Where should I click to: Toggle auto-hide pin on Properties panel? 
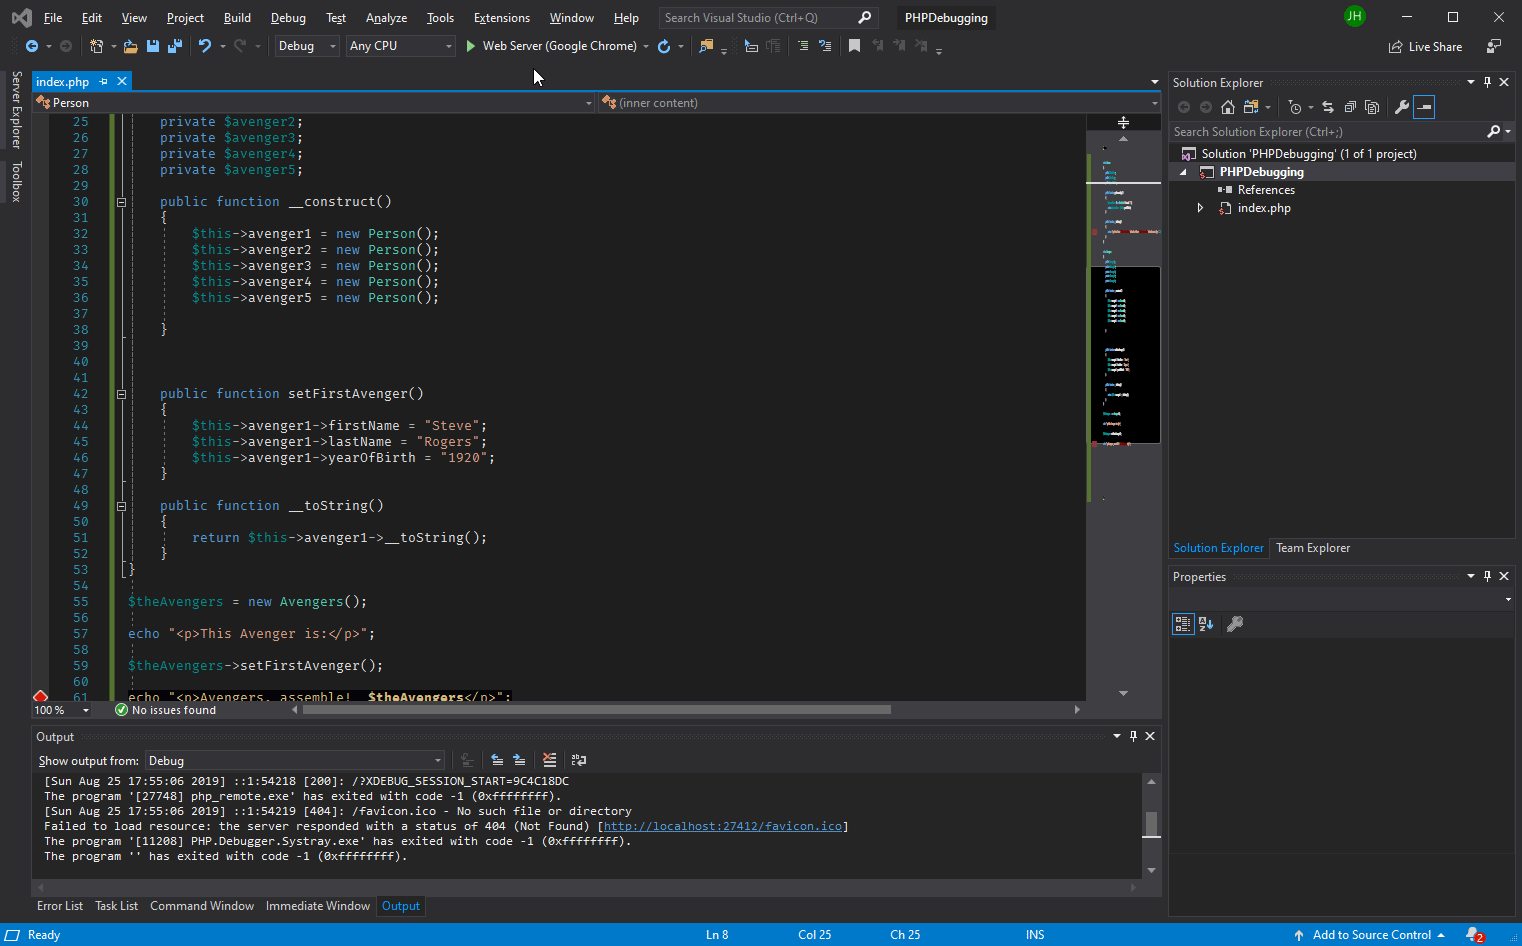[x=1488, y=576]
